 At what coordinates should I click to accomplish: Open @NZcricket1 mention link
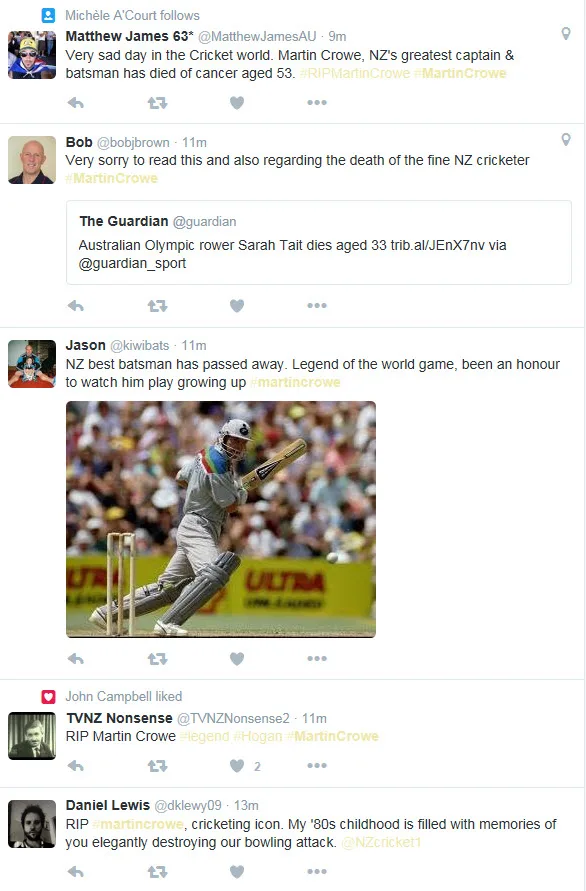tap(381, 842)
